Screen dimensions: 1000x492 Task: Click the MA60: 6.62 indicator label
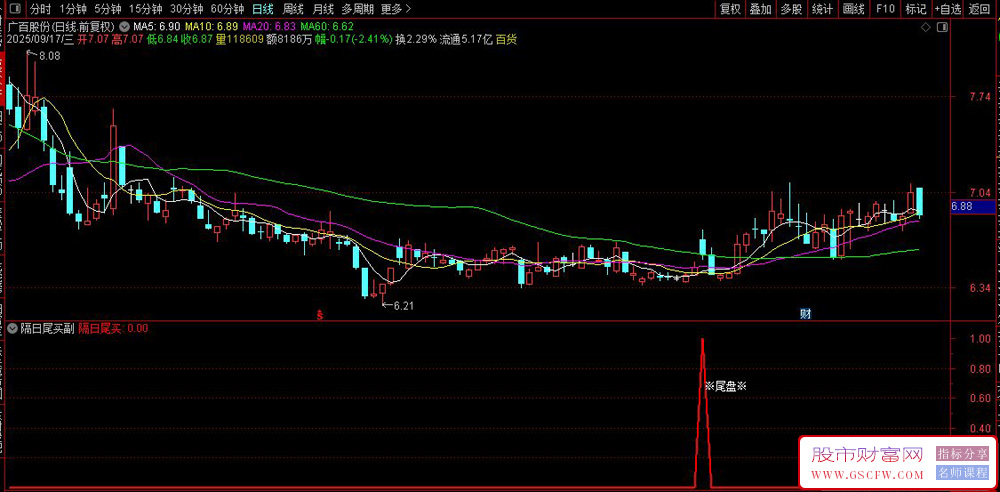[327, 27]
